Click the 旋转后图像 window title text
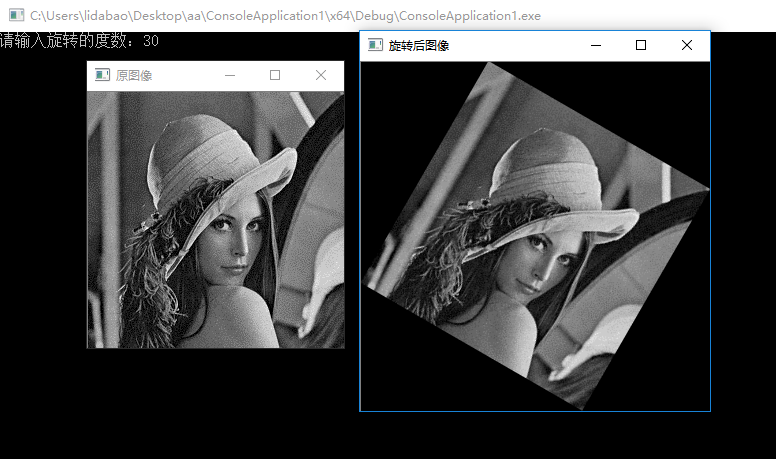Viewport: 776px width, 459px height. point(419,46)
